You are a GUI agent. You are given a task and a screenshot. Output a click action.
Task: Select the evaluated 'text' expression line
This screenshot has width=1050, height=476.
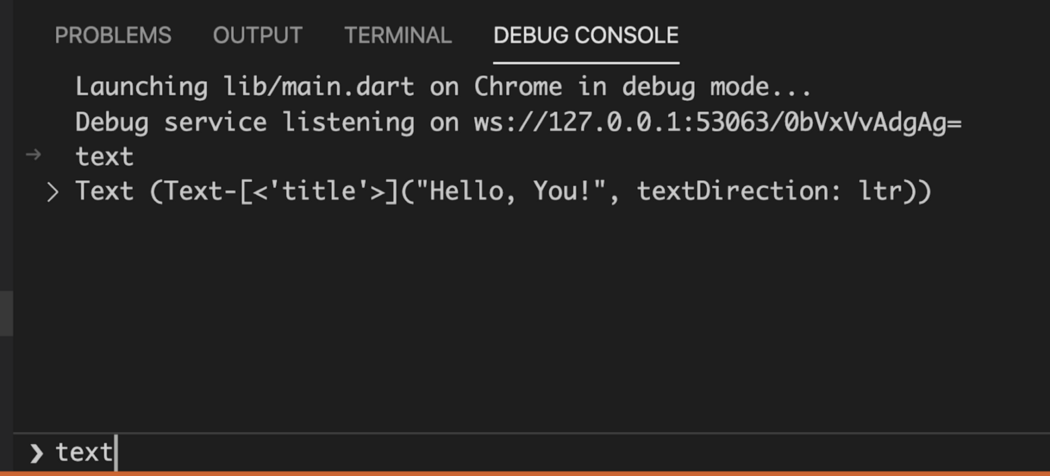coord(104,157)
